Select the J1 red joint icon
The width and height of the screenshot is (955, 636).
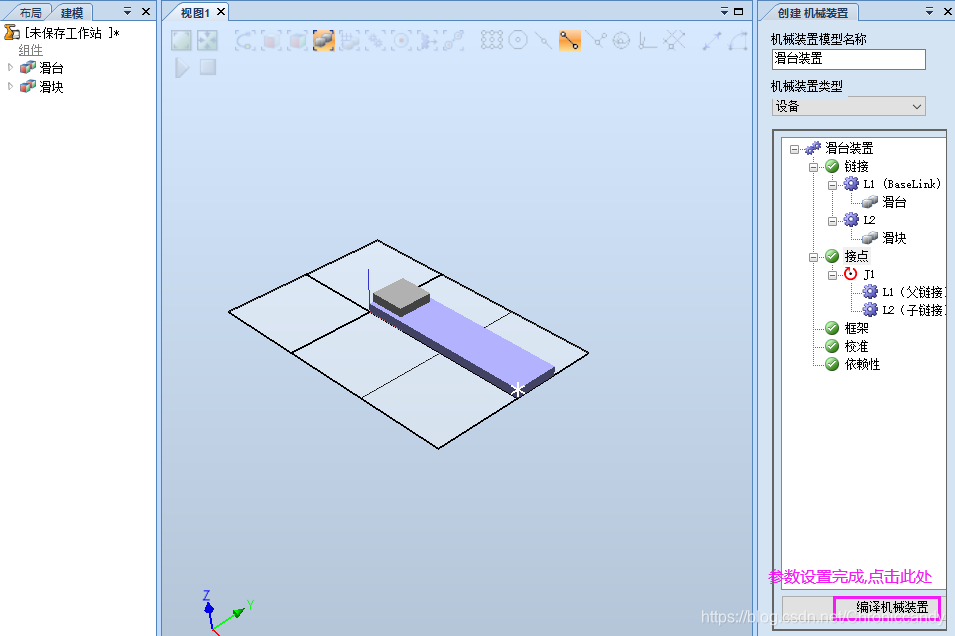(851, 274)
